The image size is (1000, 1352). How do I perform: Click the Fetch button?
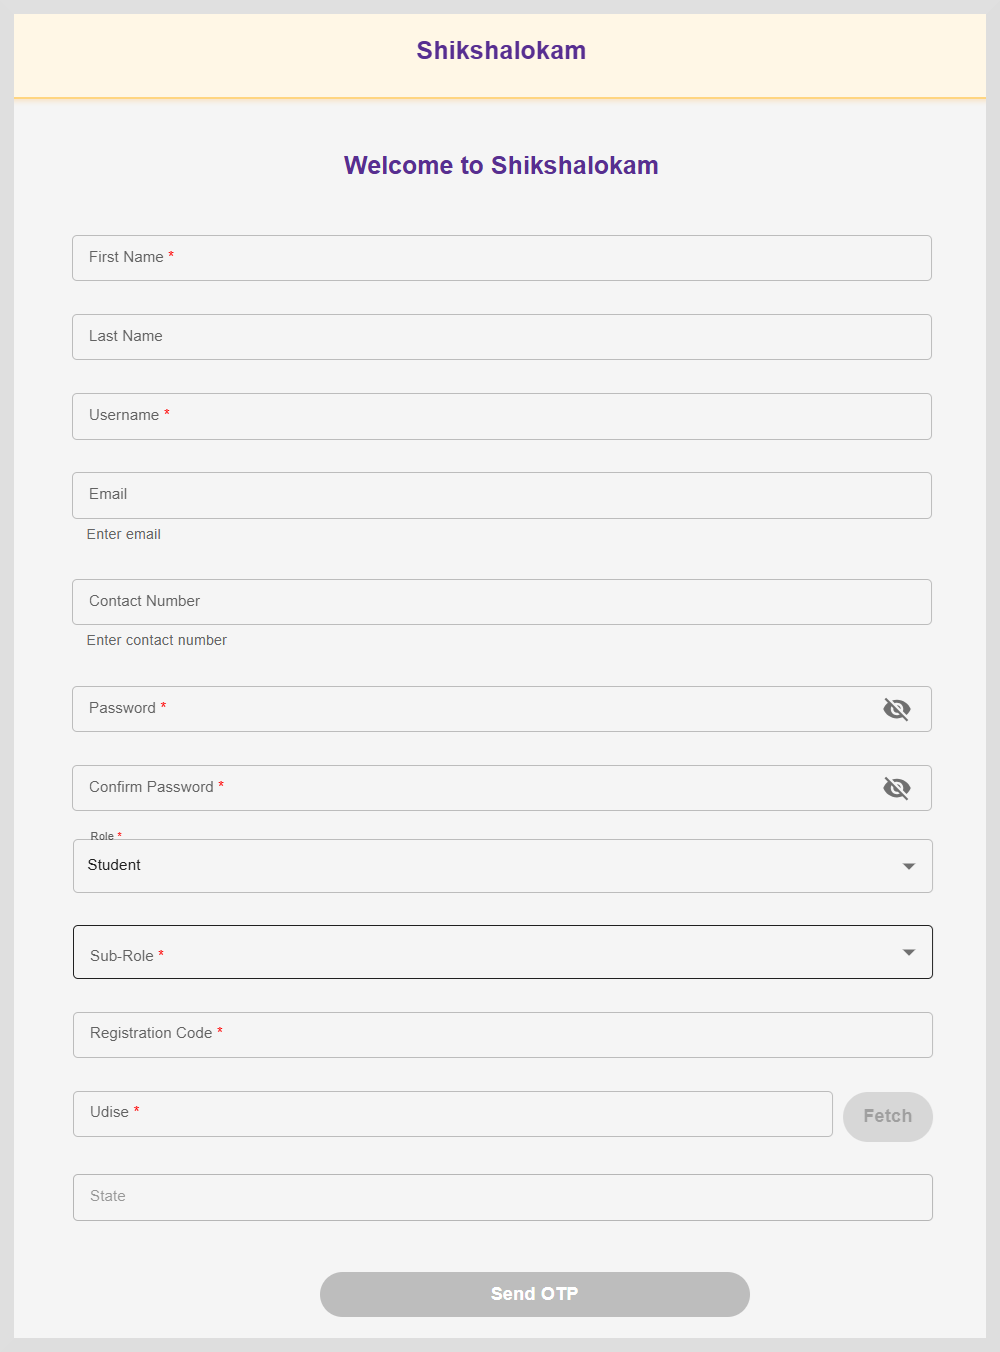pyautogui.click(x=887, y=1116)
